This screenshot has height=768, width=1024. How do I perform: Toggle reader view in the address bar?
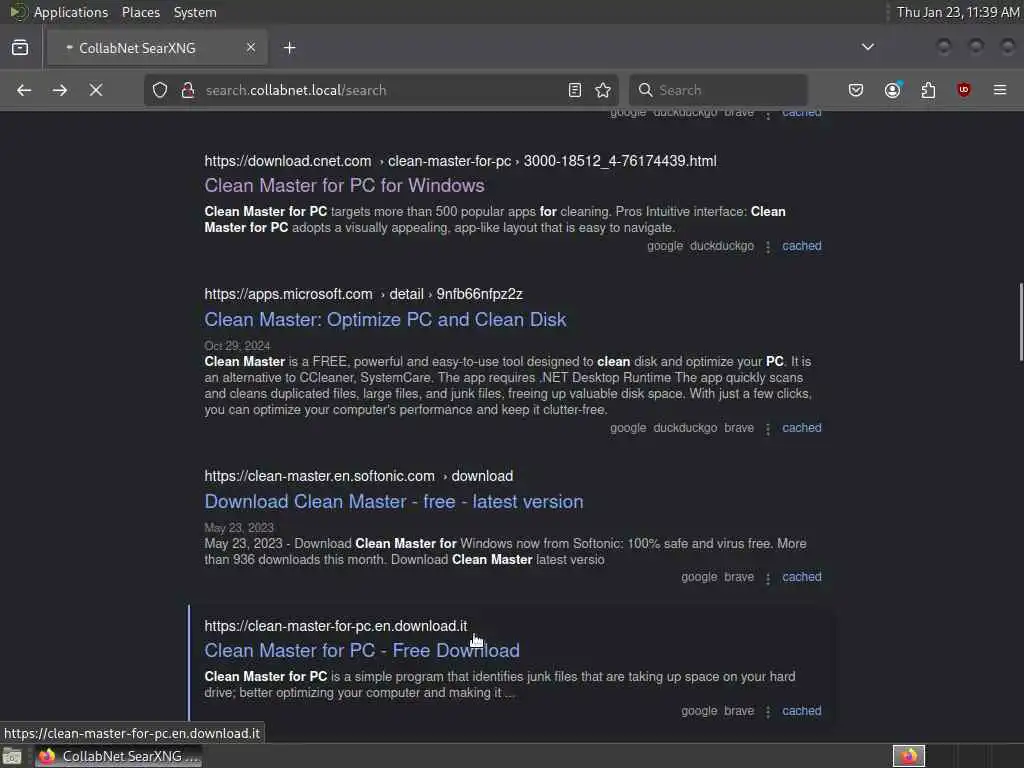click(575, 90)
